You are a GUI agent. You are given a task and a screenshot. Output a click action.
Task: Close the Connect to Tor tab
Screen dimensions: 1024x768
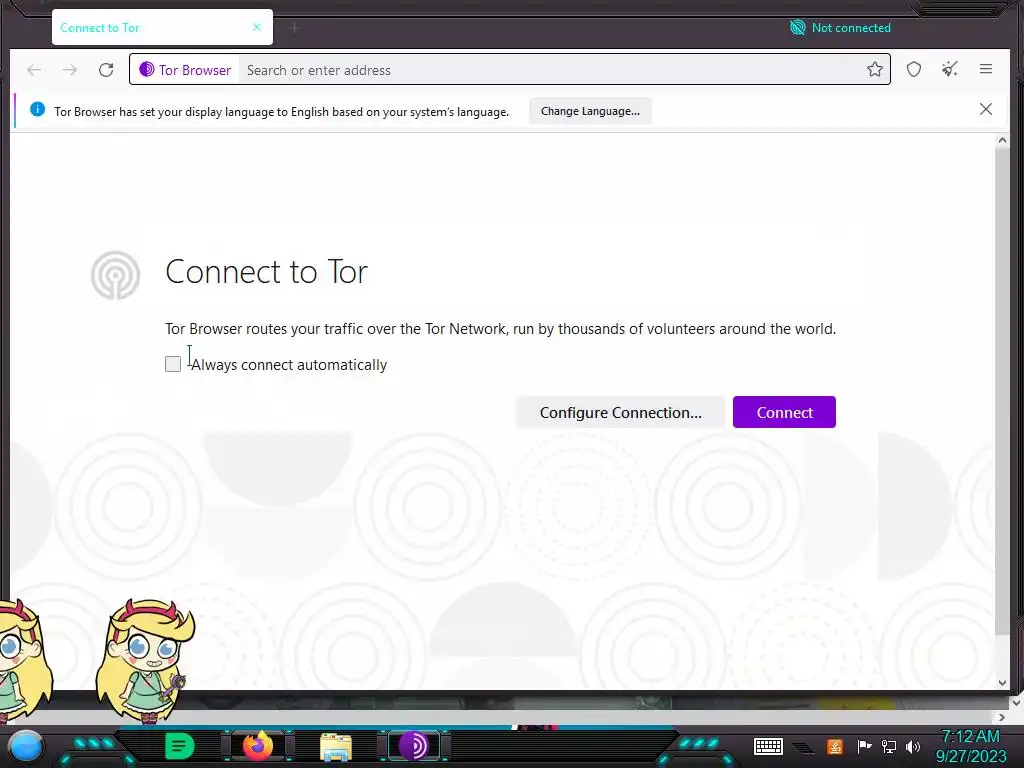tap(257, 27)
